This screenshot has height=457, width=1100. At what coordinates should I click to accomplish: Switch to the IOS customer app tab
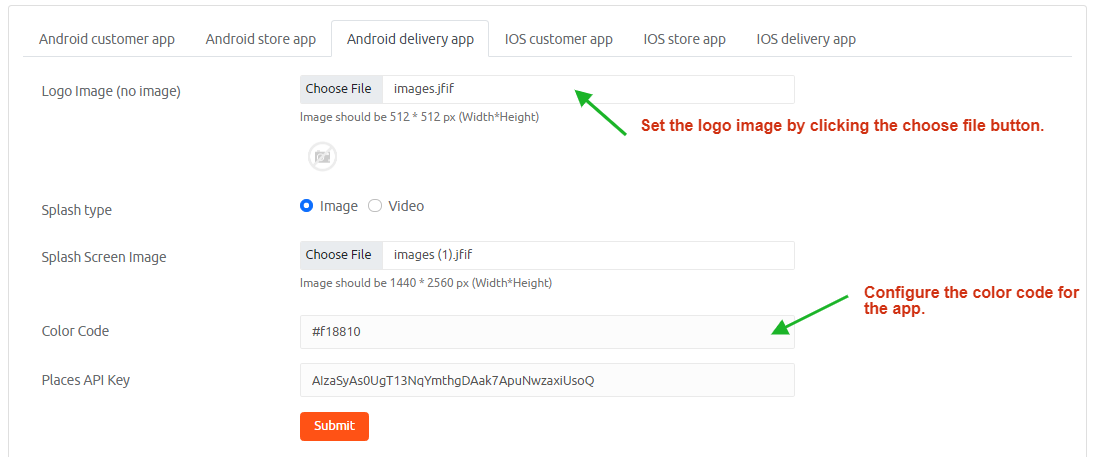[x=558, y=39]
